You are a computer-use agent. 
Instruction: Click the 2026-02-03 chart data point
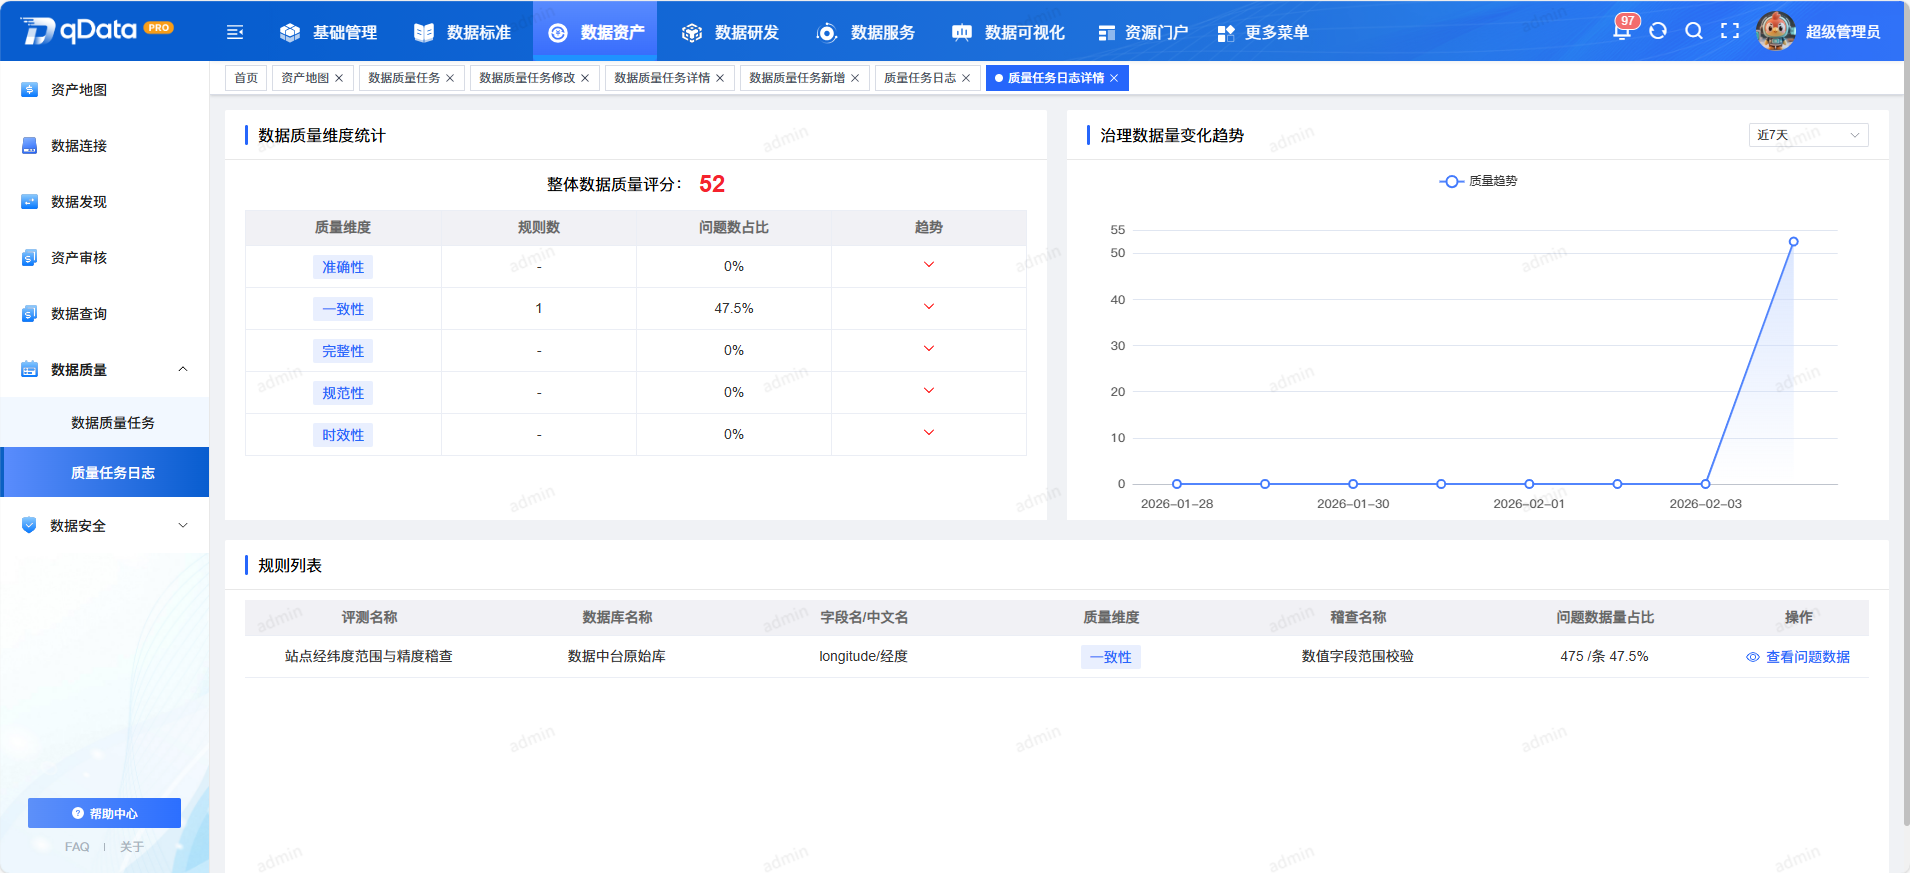[1706, 484]
